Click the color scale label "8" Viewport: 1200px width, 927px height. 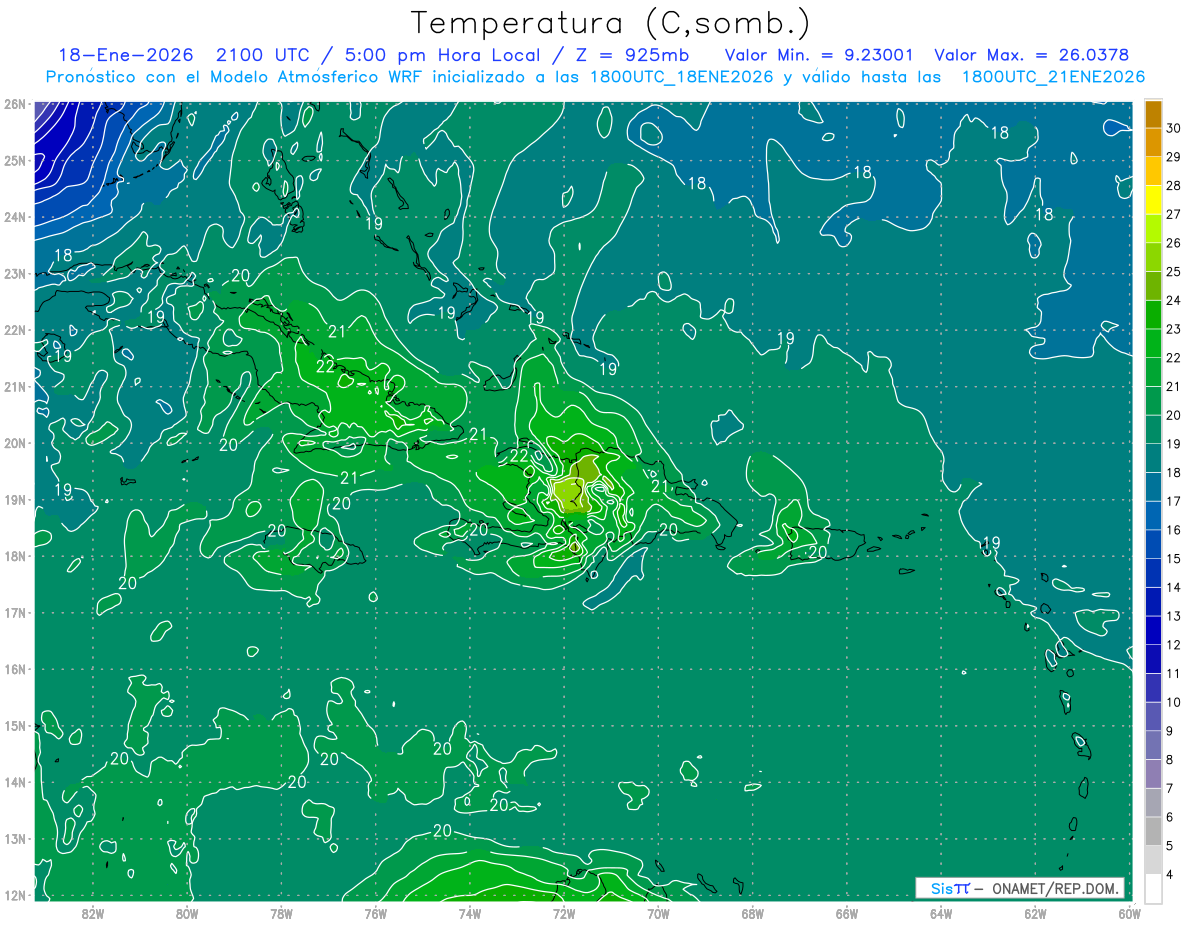pyautogui.click(x=1171, y=760)
